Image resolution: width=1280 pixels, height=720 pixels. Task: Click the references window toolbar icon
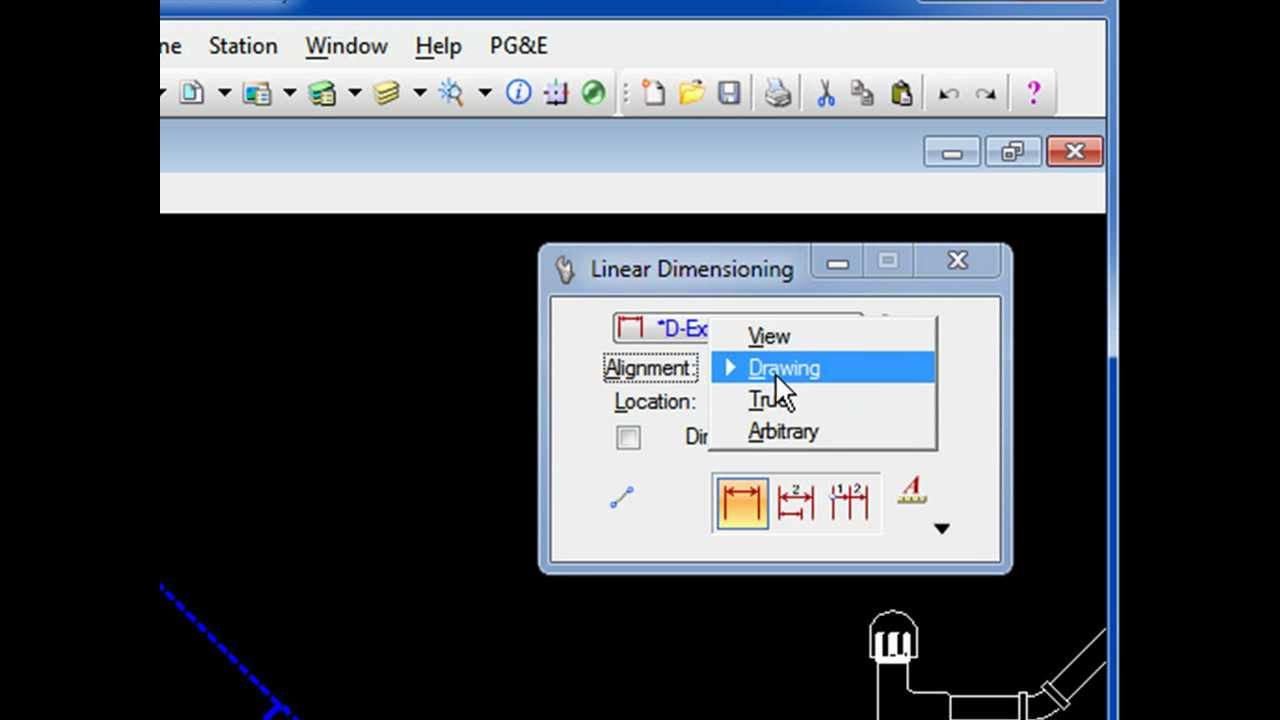click(x=257, y=93)
